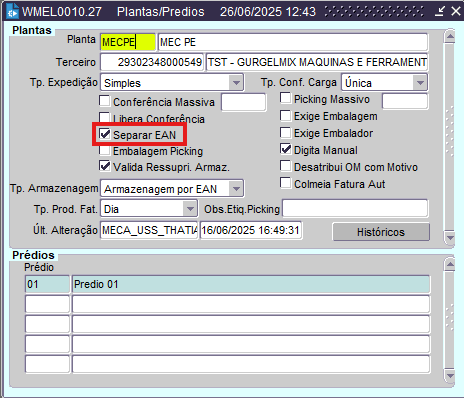Enable Desatribui OM com Motivo checkbox

[x=285, y=166]
